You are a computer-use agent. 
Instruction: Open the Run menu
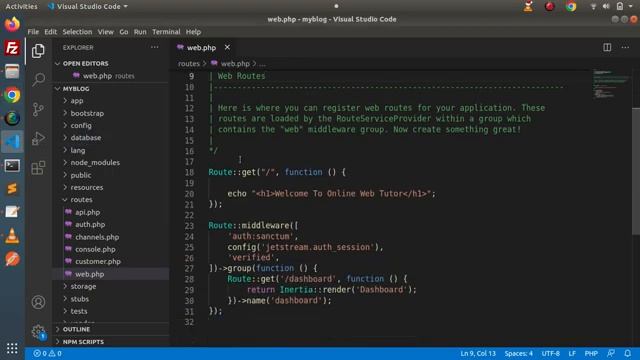point(140,32)
